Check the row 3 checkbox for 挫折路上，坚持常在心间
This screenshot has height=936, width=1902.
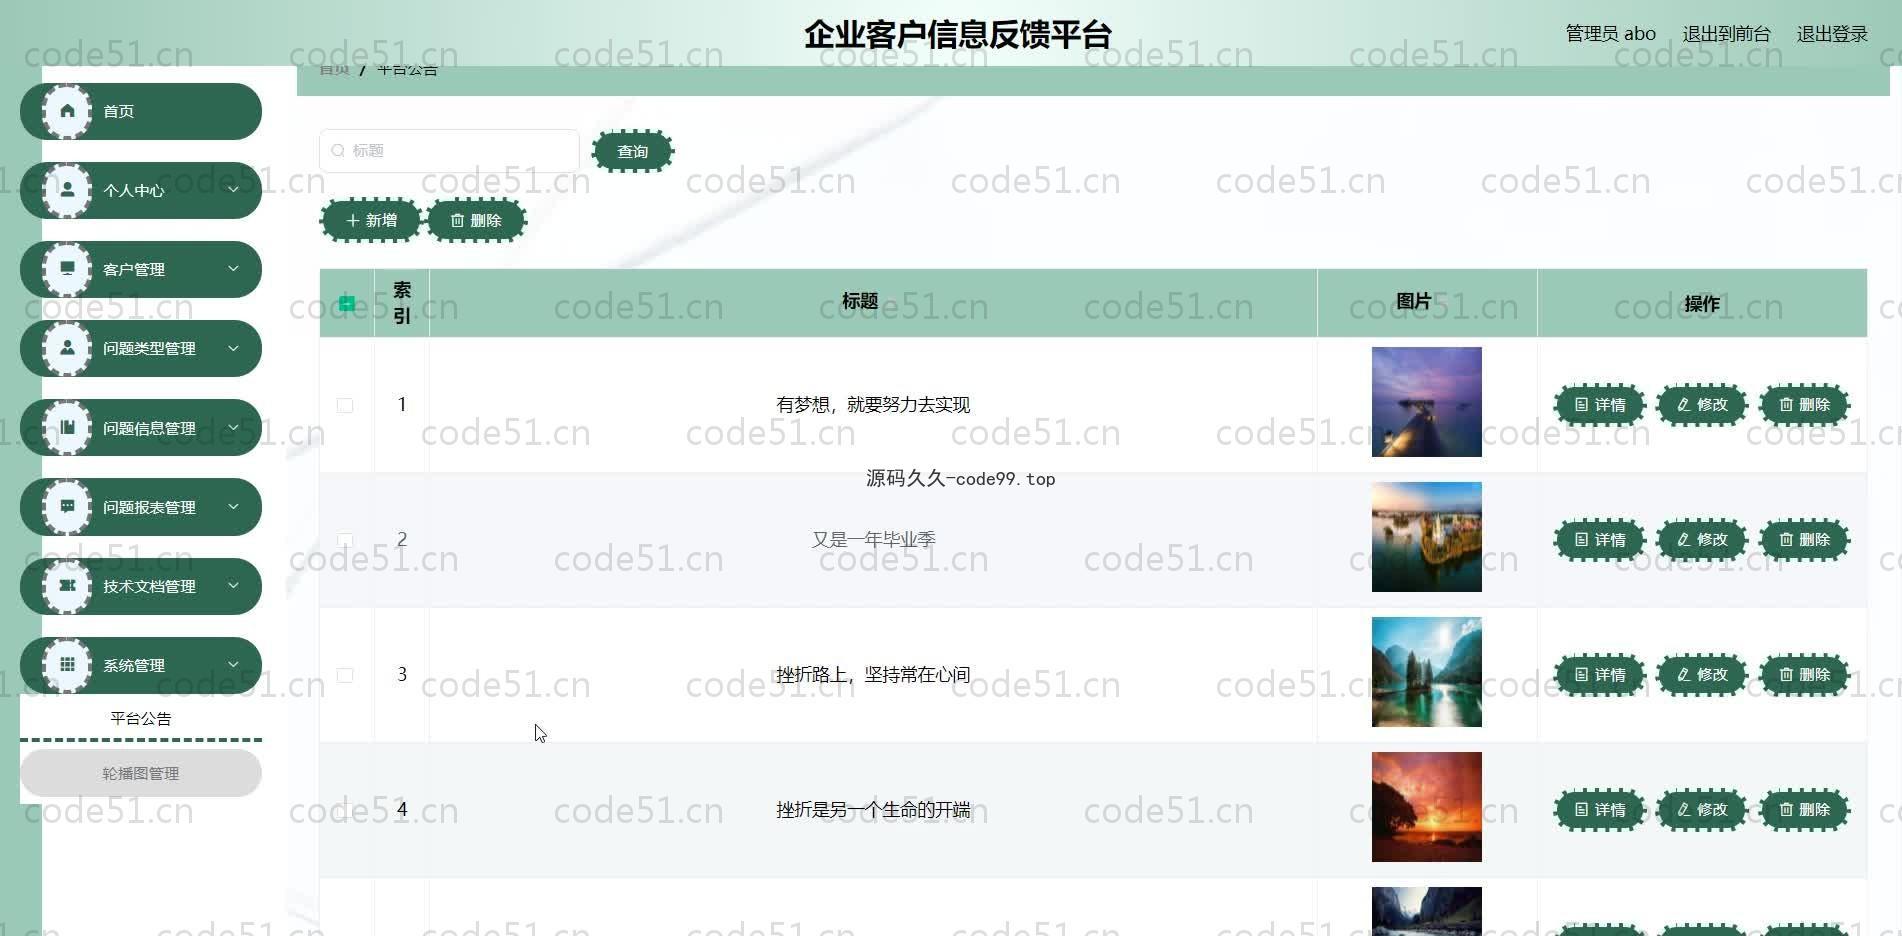(x=345, y=675)
